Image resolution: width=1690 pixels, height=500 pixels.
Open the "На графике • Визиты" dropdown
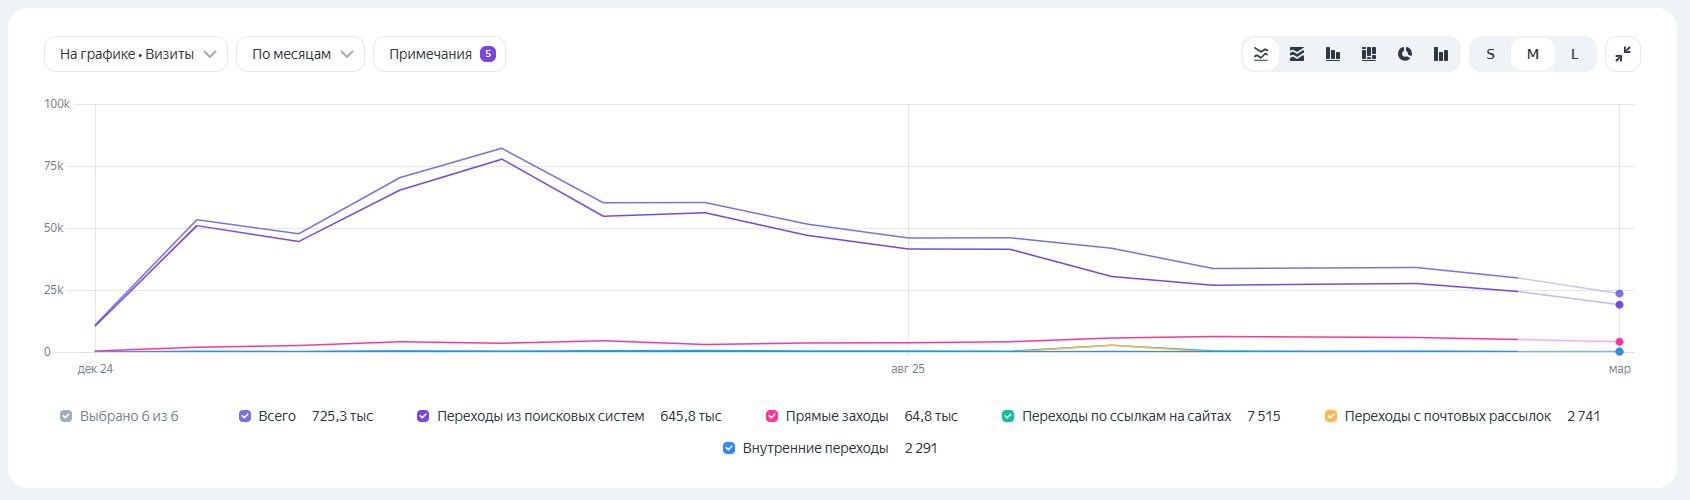click(x=136, y=54)
